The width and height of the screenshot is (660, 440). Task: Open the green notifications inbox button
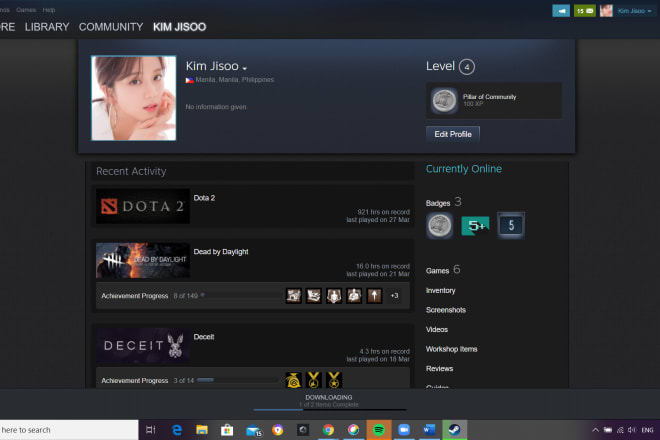tap(585, 11)
